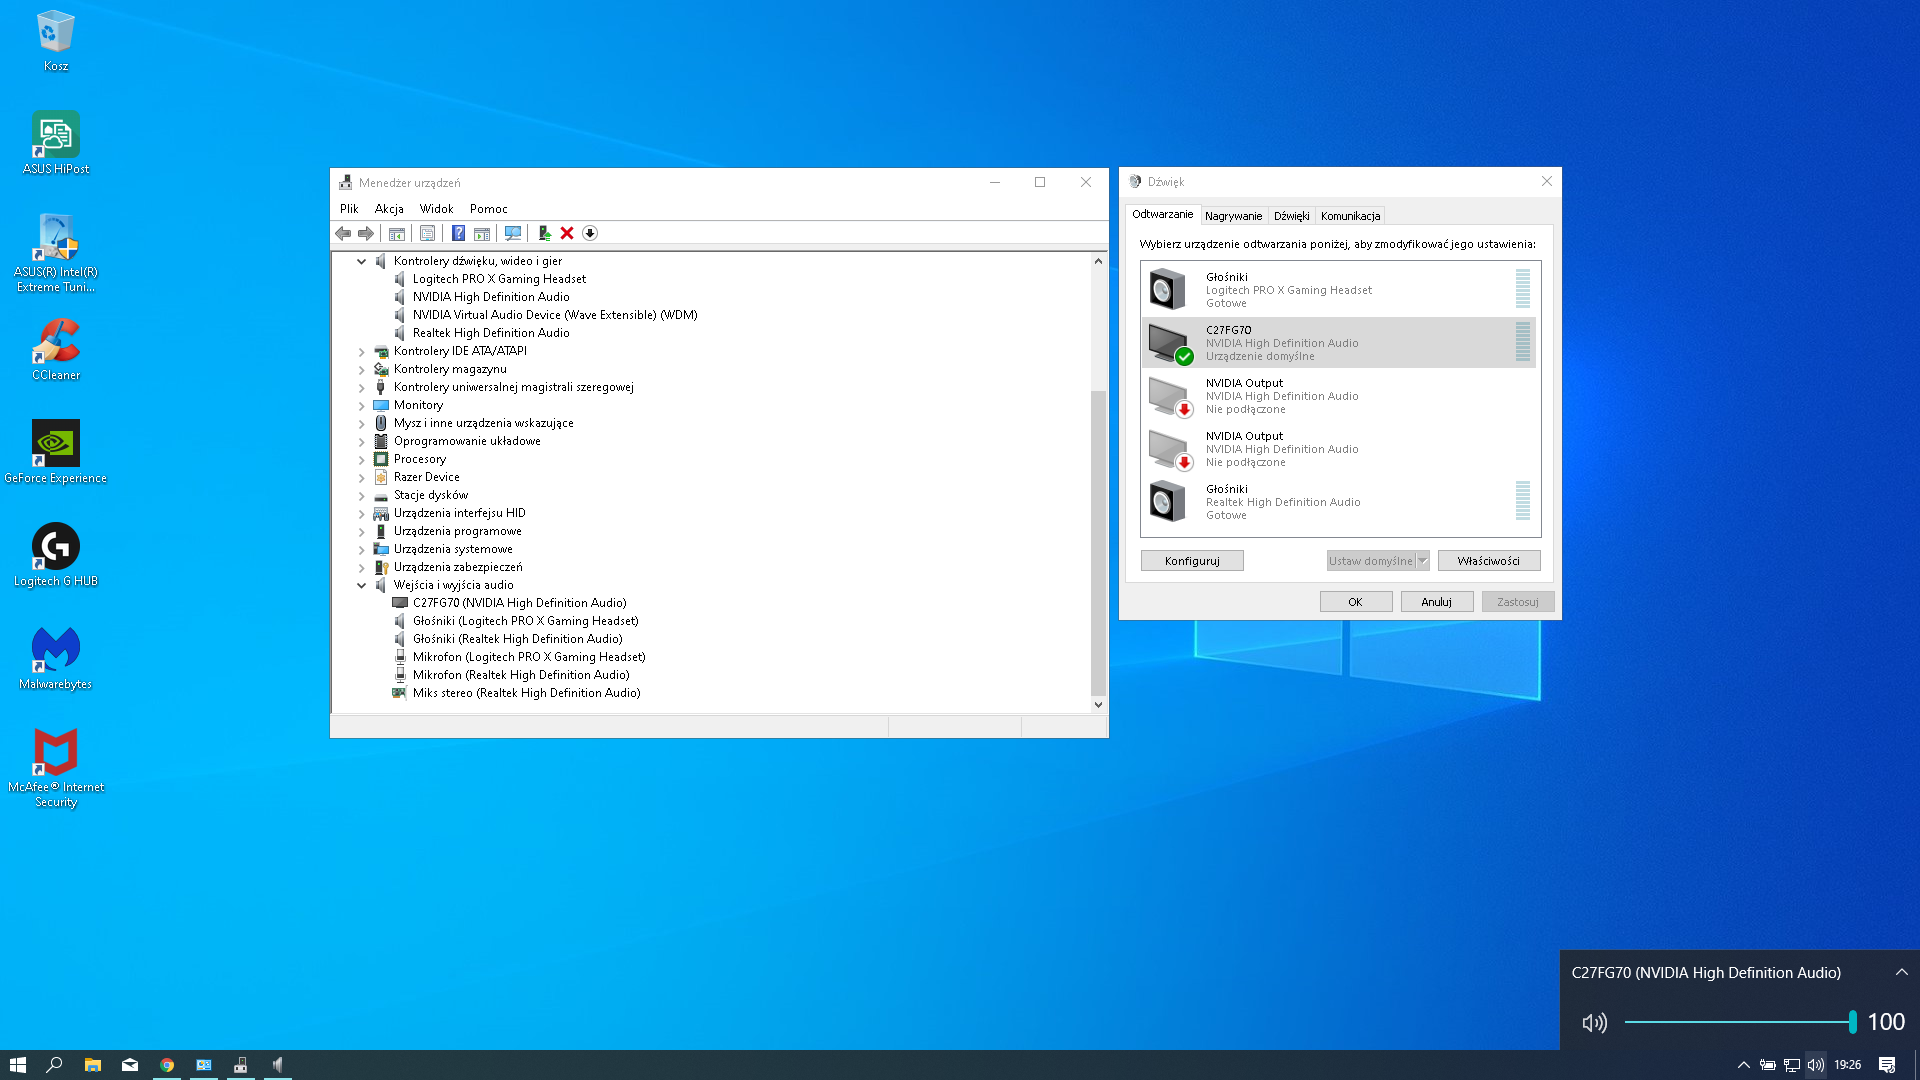Screen dimensions: 1920x1080
Task: Show hidden system tray icons
Action: 1744,1065
